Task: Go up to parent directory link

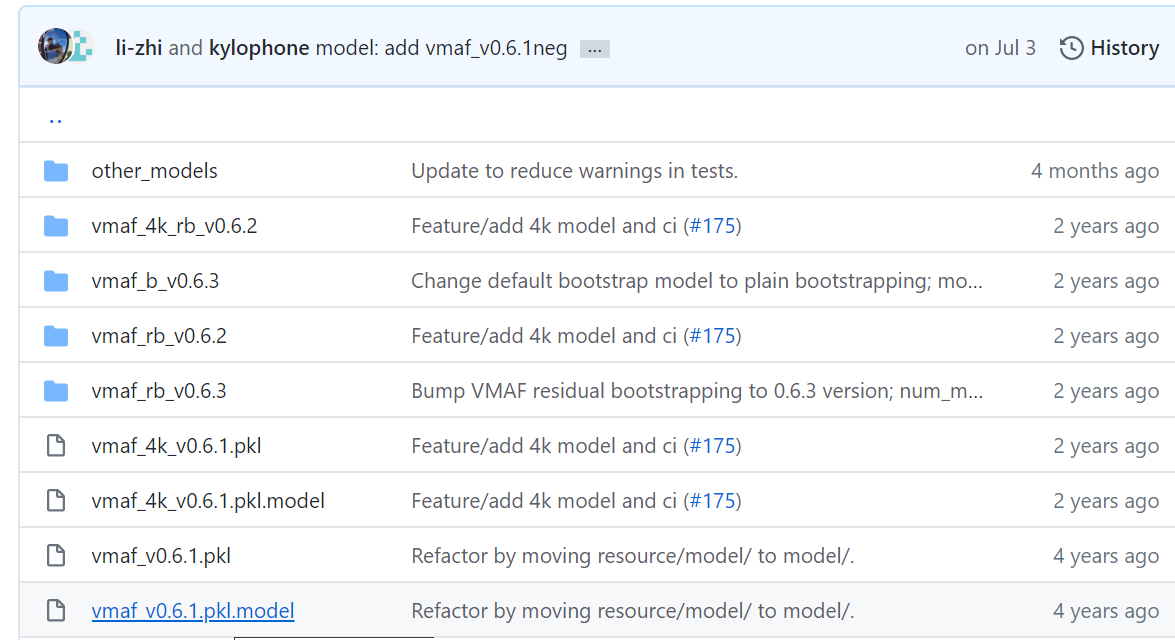Action: (55, 118)
